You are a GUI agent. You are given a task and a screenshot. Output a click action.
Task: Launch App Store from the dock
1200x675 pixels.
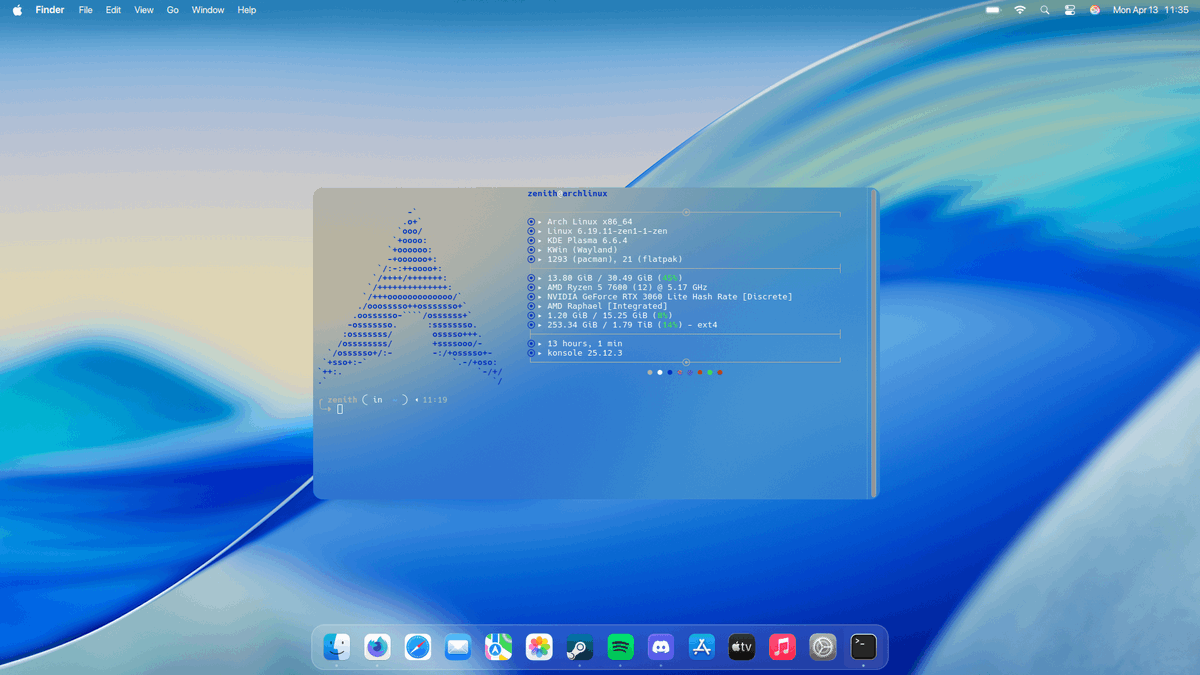point(701,647)
